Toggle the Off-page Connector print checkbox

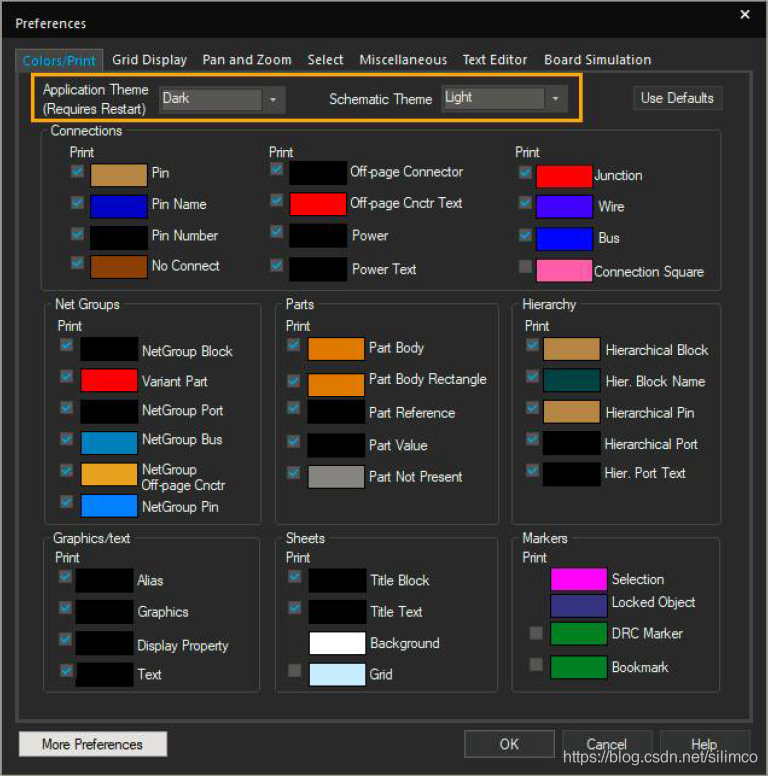pyautogui.click(x=277, y=170)
